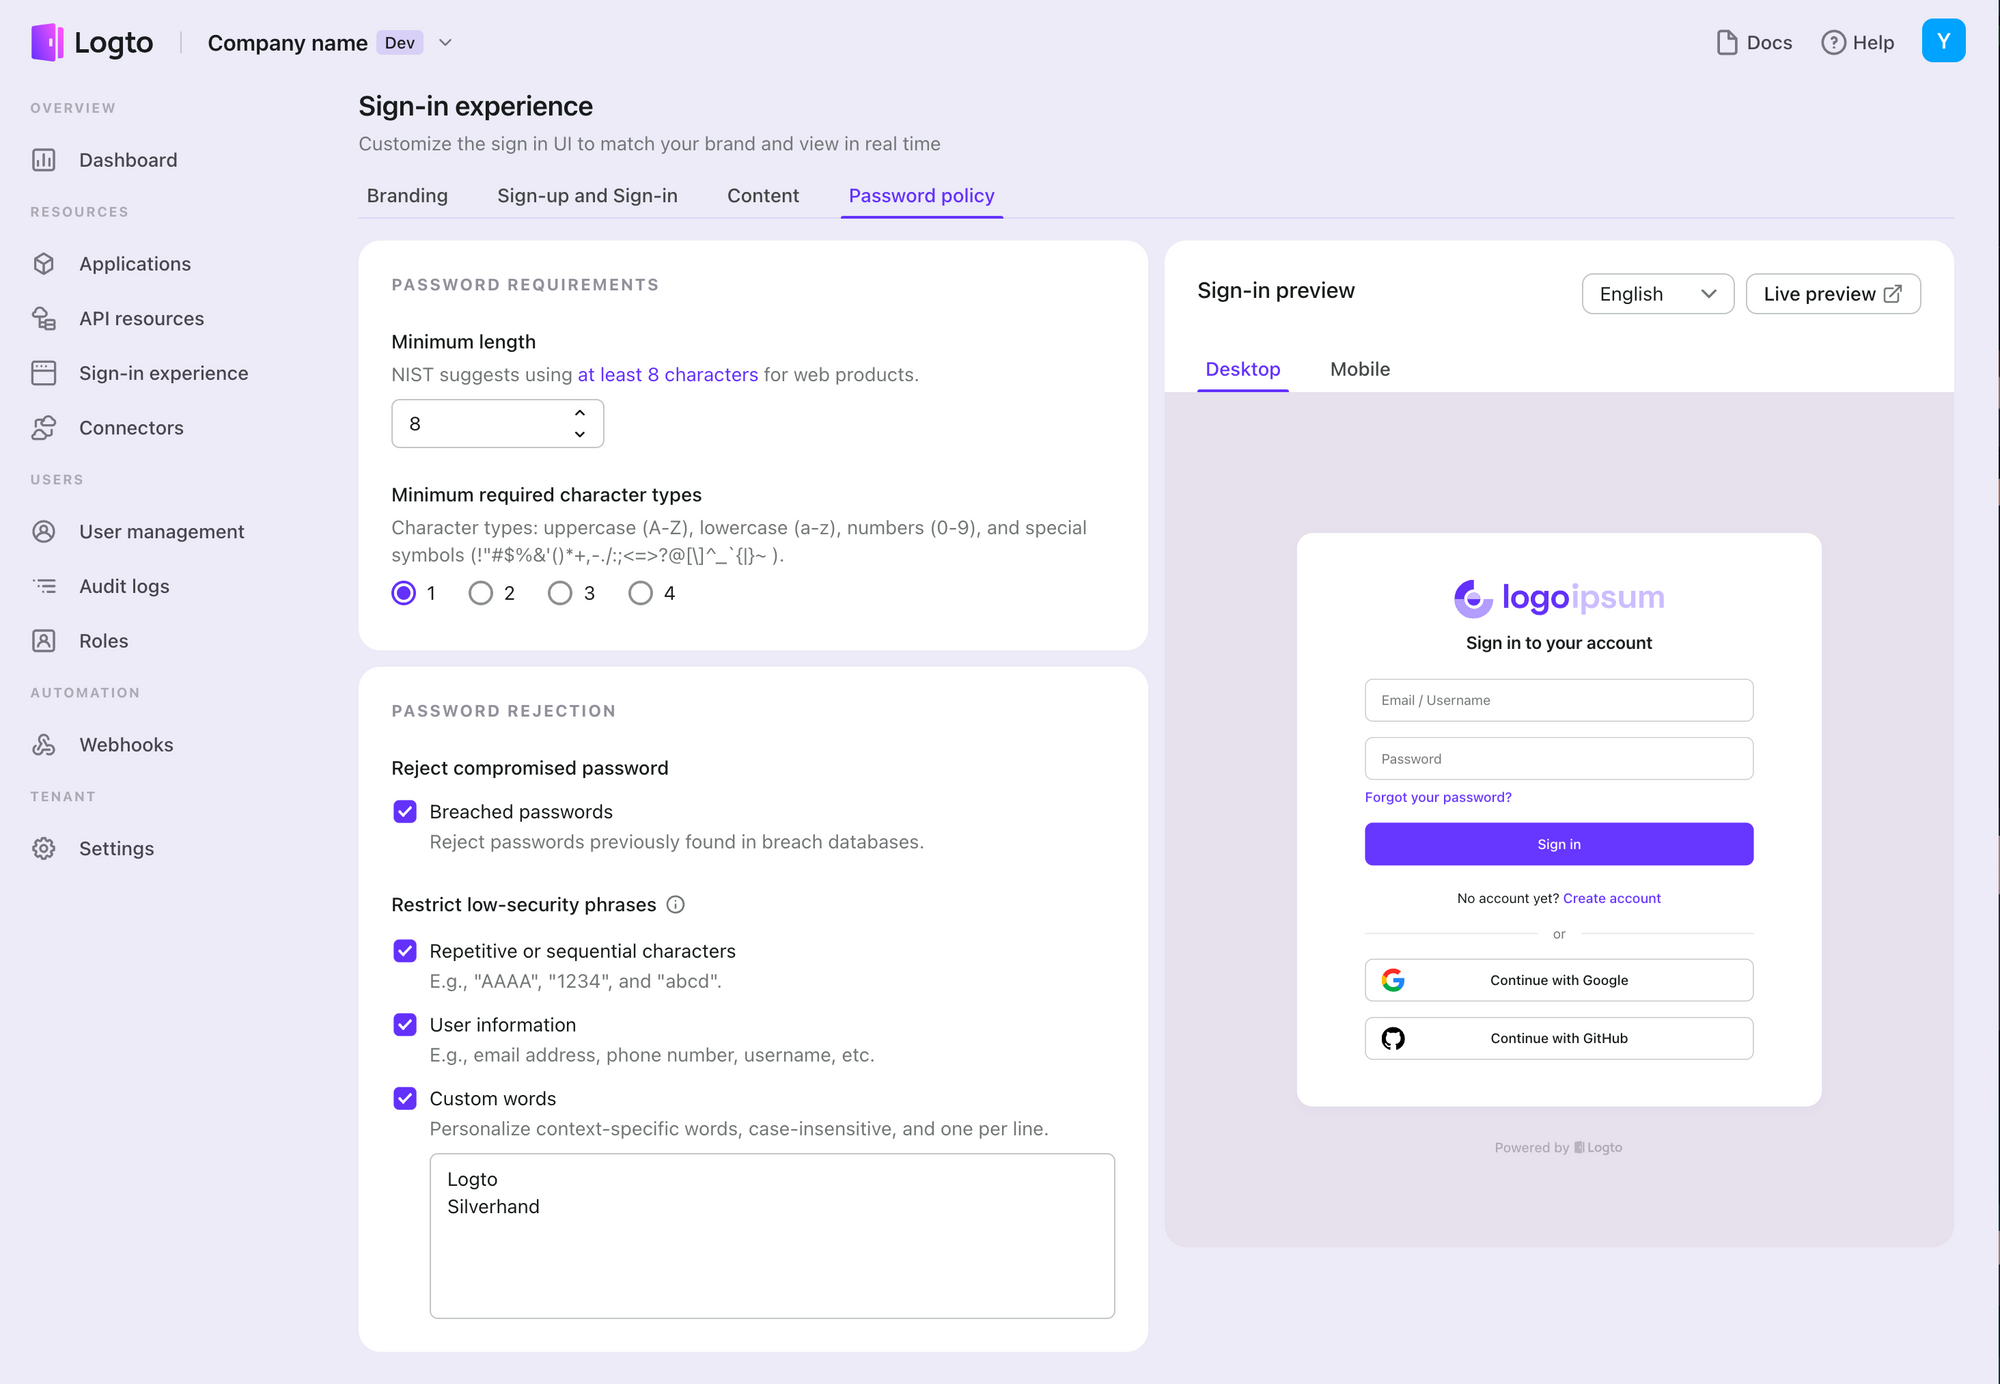Open the English language dropdown
Image resolution: width=2000 pixels, height=1384 pixels.
[x=1657, y=294]
